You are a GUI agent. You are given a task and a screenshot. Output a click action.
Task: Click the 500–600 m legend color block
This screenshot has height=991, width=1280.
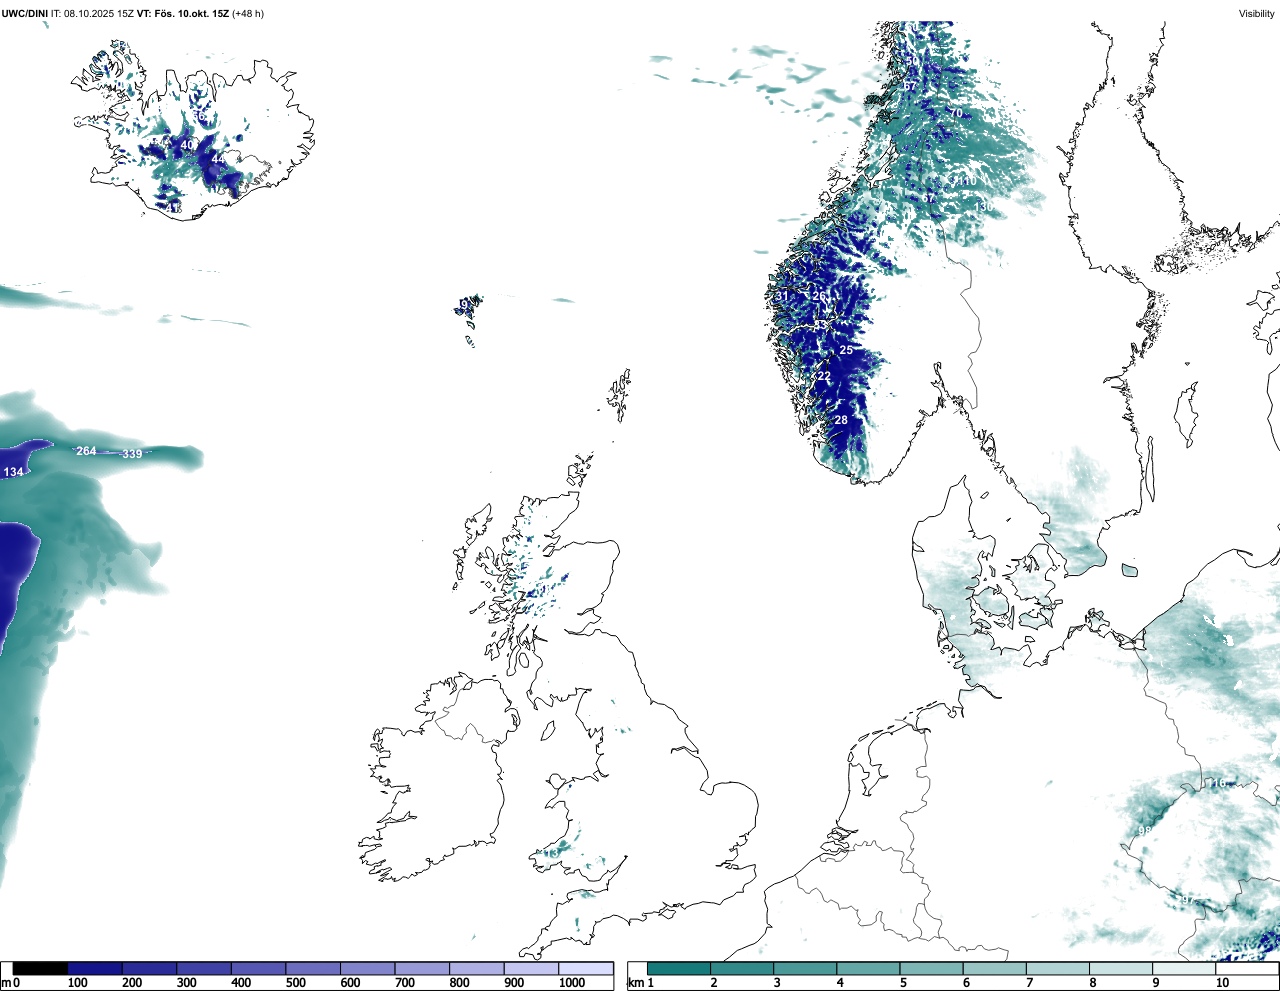click(x=313, y=968)
